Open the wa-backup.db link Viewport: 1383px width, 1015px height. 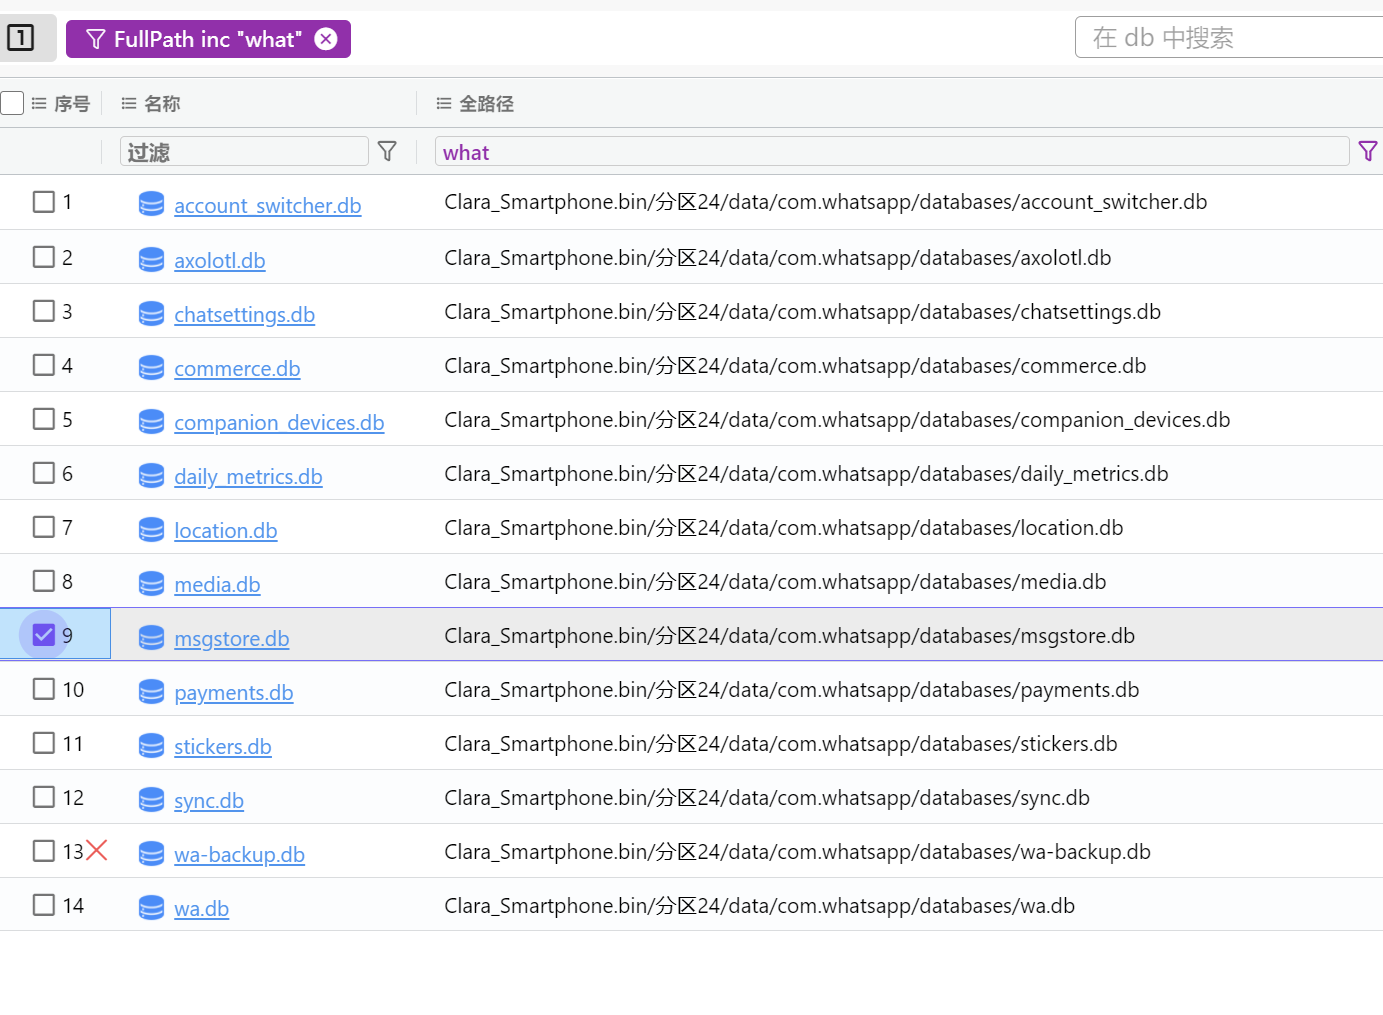239,854
